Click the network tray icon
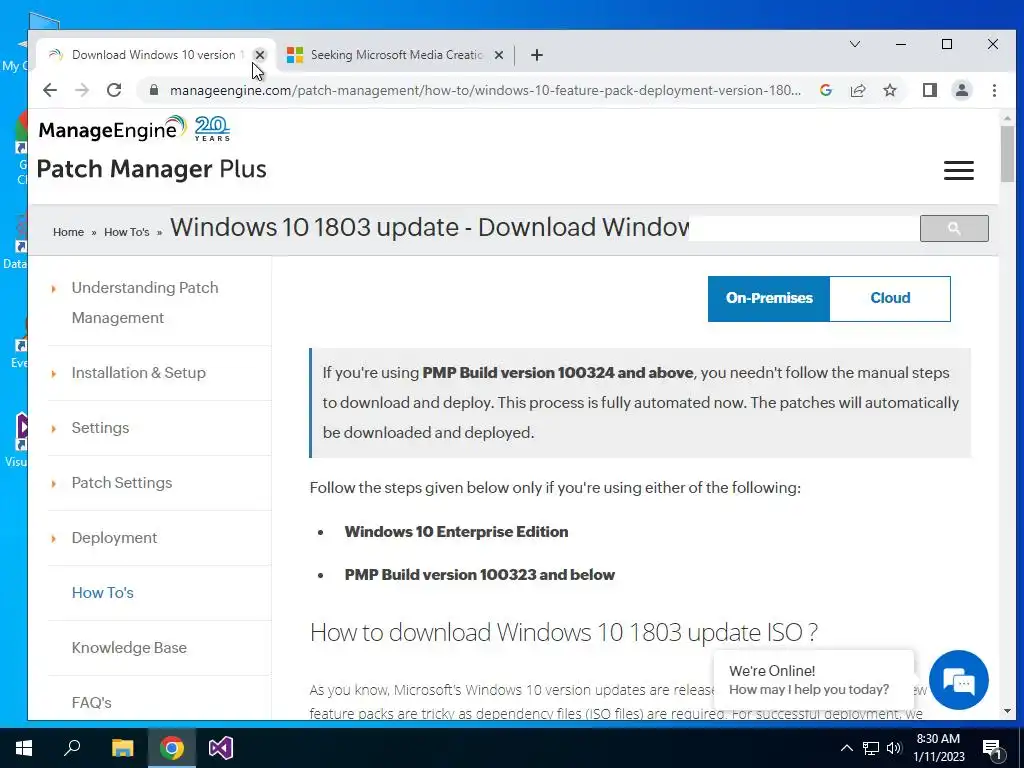This screenshot has height=768, width=1024. pos(871,748)
